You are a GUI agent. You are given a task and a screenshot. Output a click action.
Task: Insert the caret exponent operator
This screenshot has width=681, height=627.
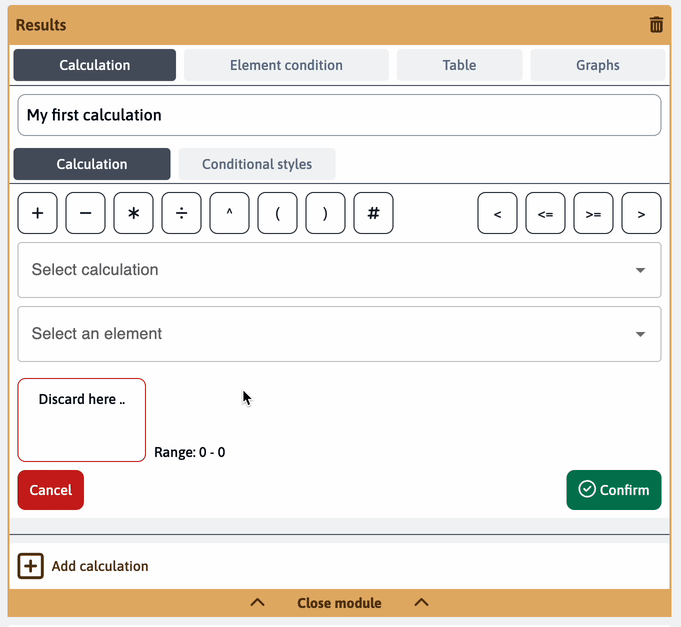[x=230, y=213]
